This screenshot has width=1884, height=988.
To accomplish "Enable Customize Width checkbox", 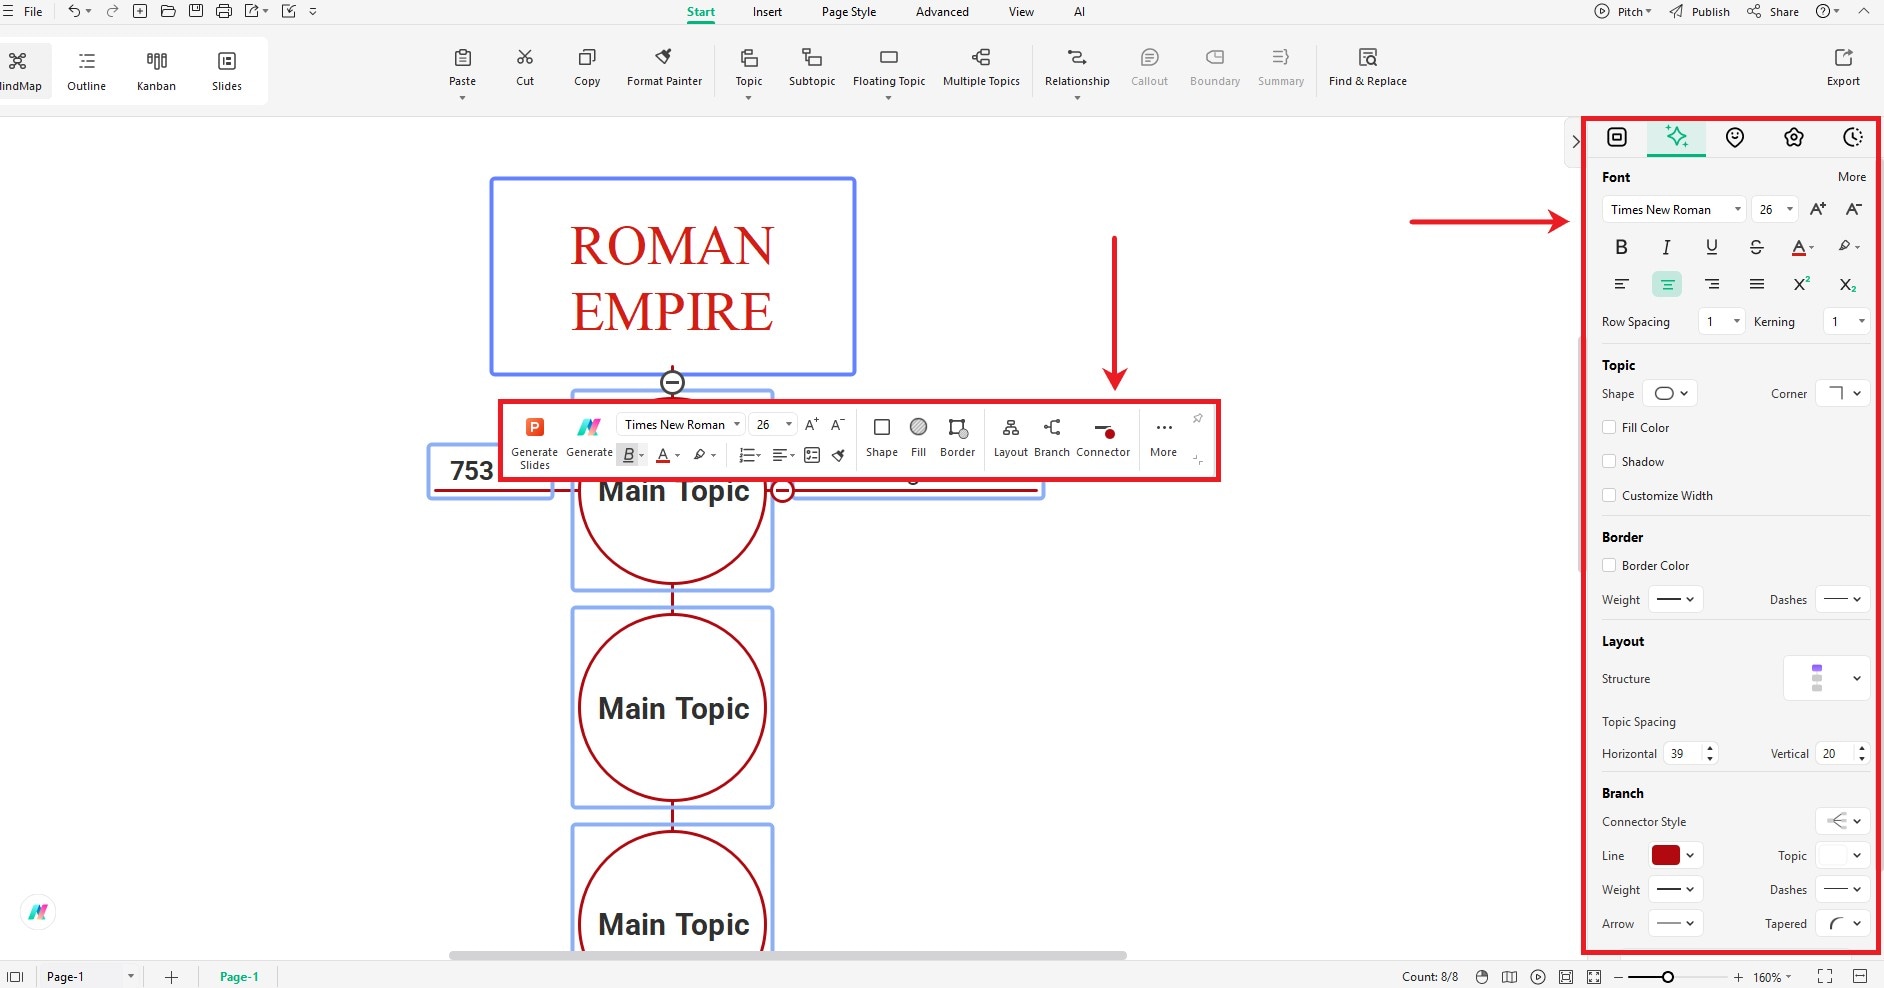I will (1609, 495).
